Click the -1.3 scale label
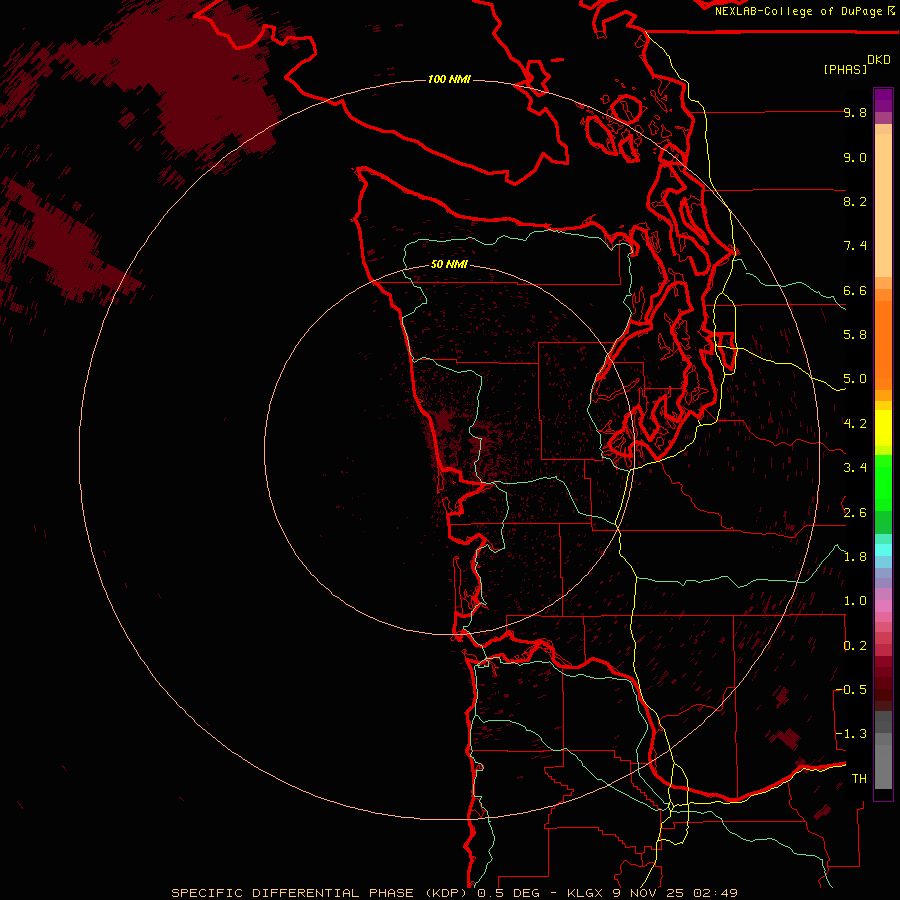The image size is (900, 900). pyautogui.click(x=851, y=734)
